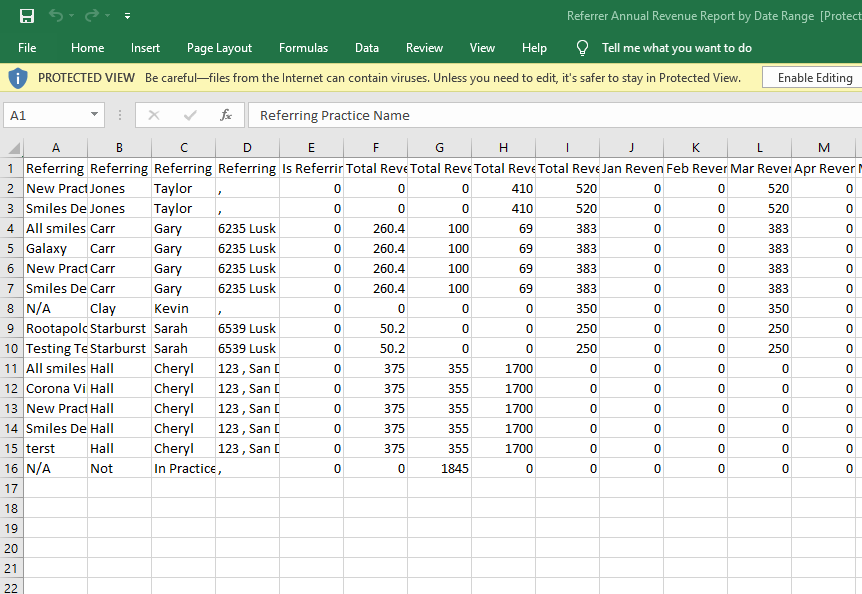Click the Enable Editing button
862x594 pixels.
814,78
